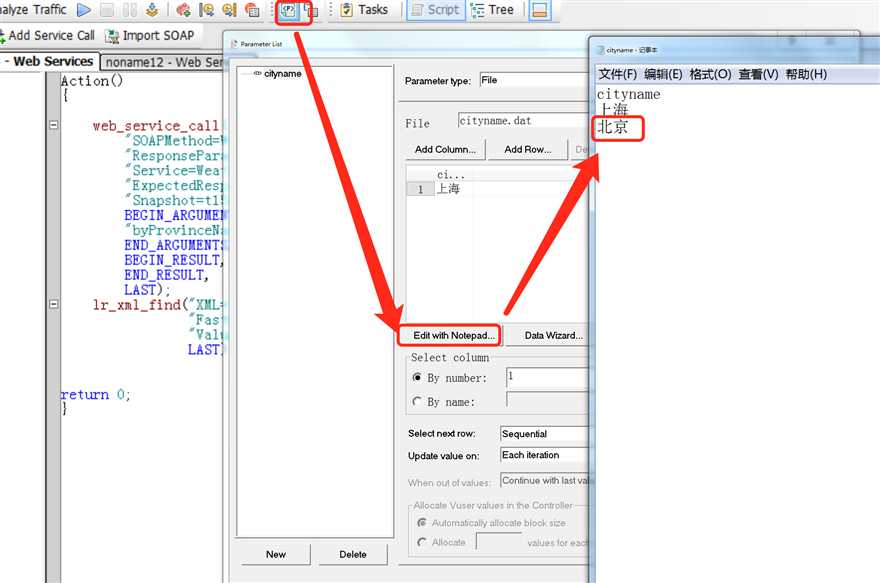Click the 北京 line in Notepad

(612, 127)
